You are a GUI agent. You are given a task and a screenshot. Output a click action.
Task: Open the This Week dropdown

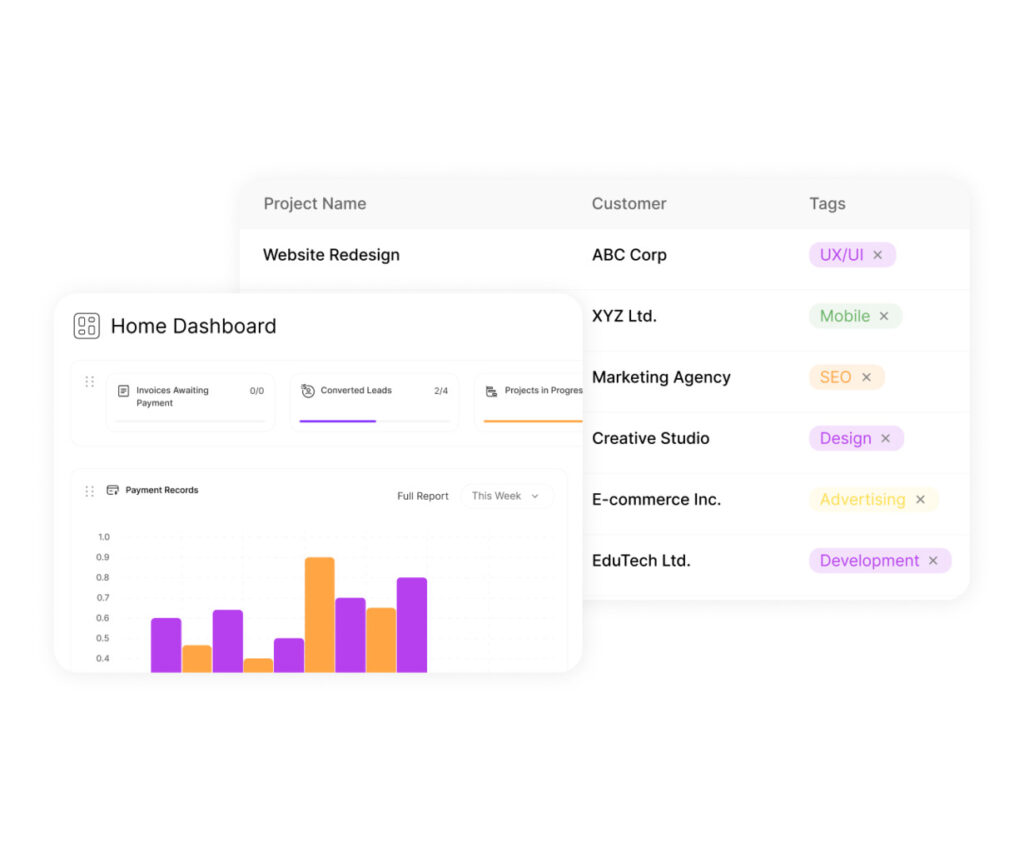coord(506,496)
